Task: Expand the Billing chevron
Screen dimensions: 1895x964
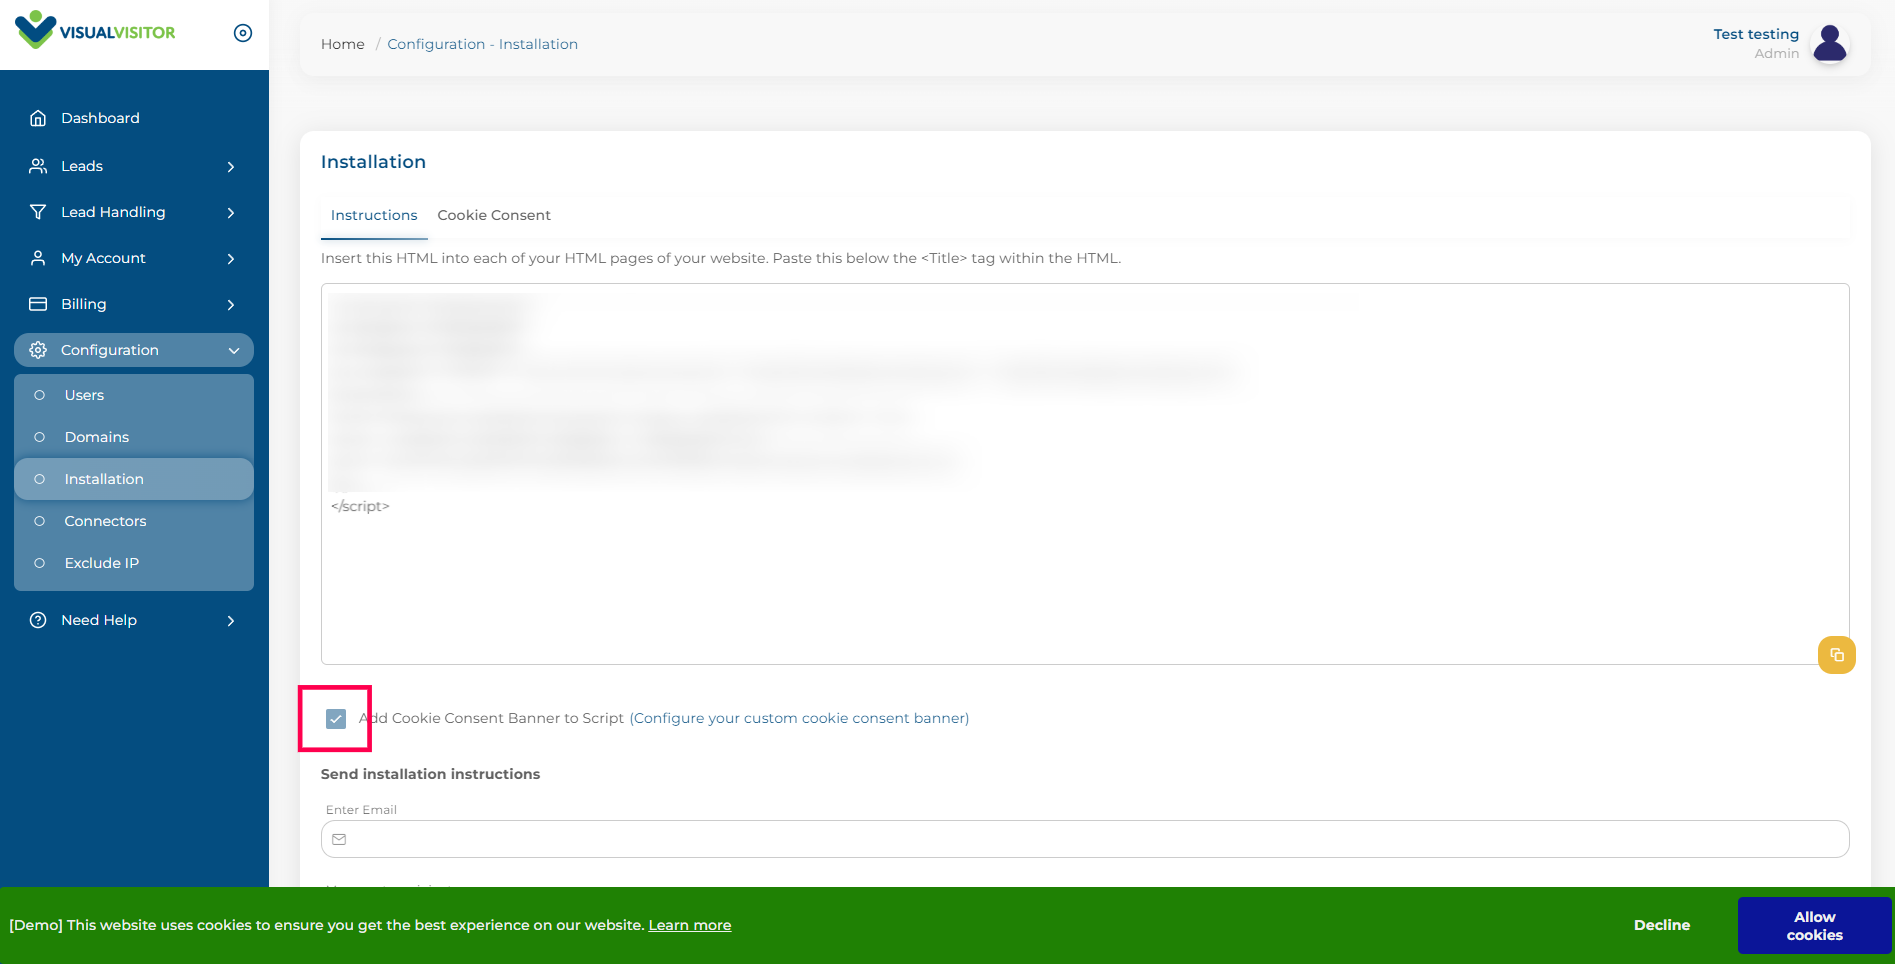Action: [231, 305]
